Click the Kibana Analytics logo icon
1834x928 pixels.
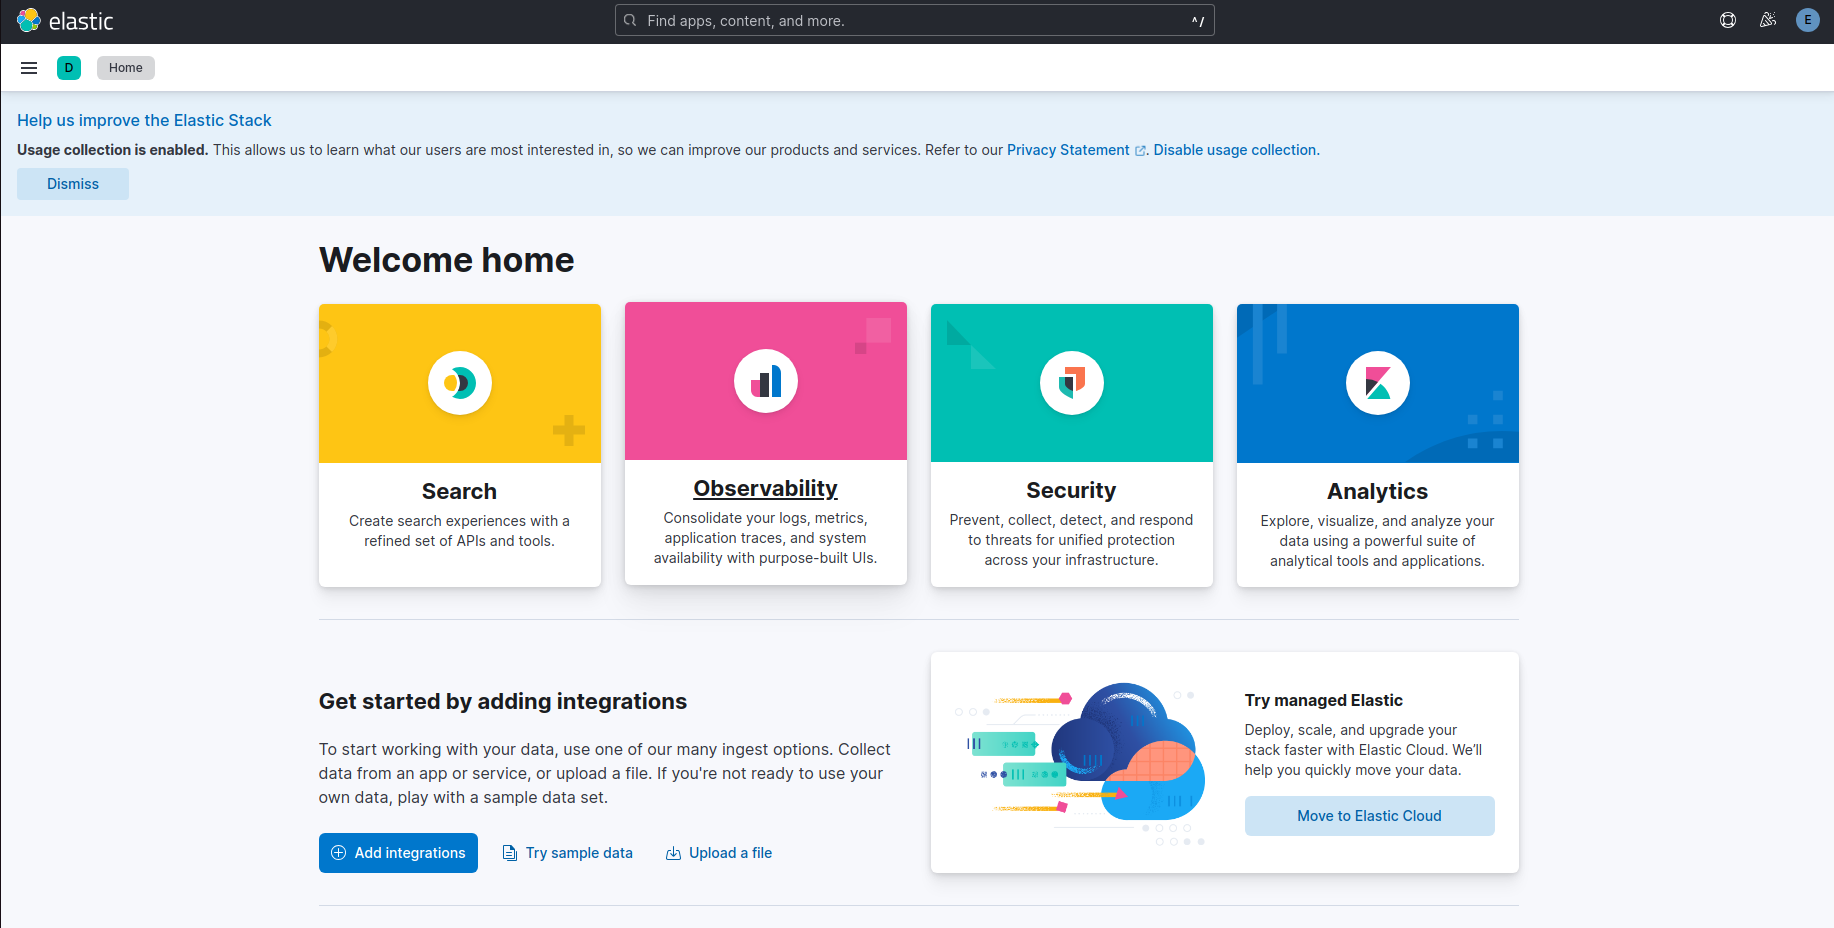click(x=1378, y=383)
